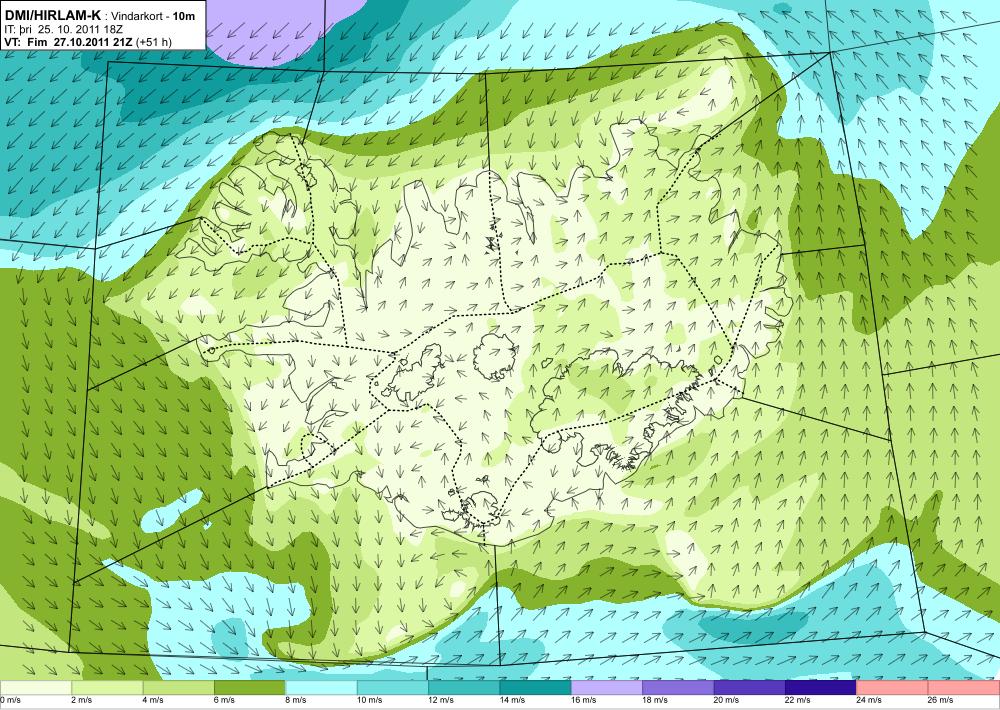Select the "Vindarkort - 10m" heading text
This screenshot has width=1000, height=710.
pos(152,17)
